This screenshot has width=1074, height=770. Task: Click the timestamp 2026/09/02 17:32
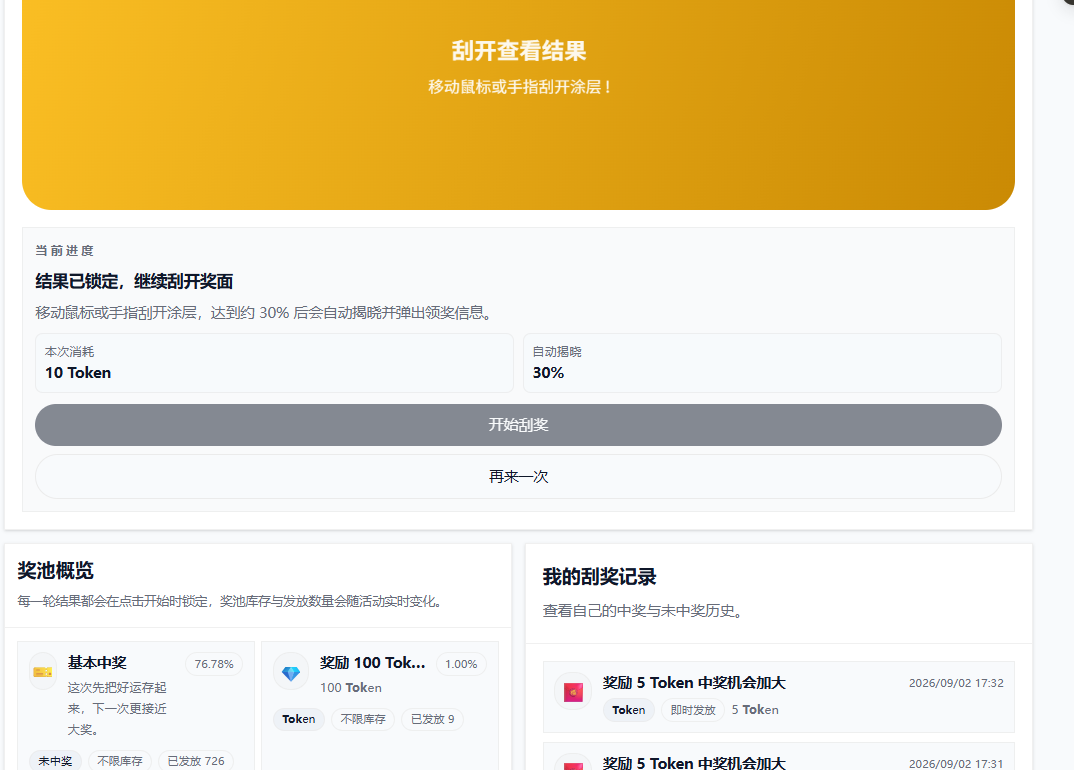coord(956,683)
